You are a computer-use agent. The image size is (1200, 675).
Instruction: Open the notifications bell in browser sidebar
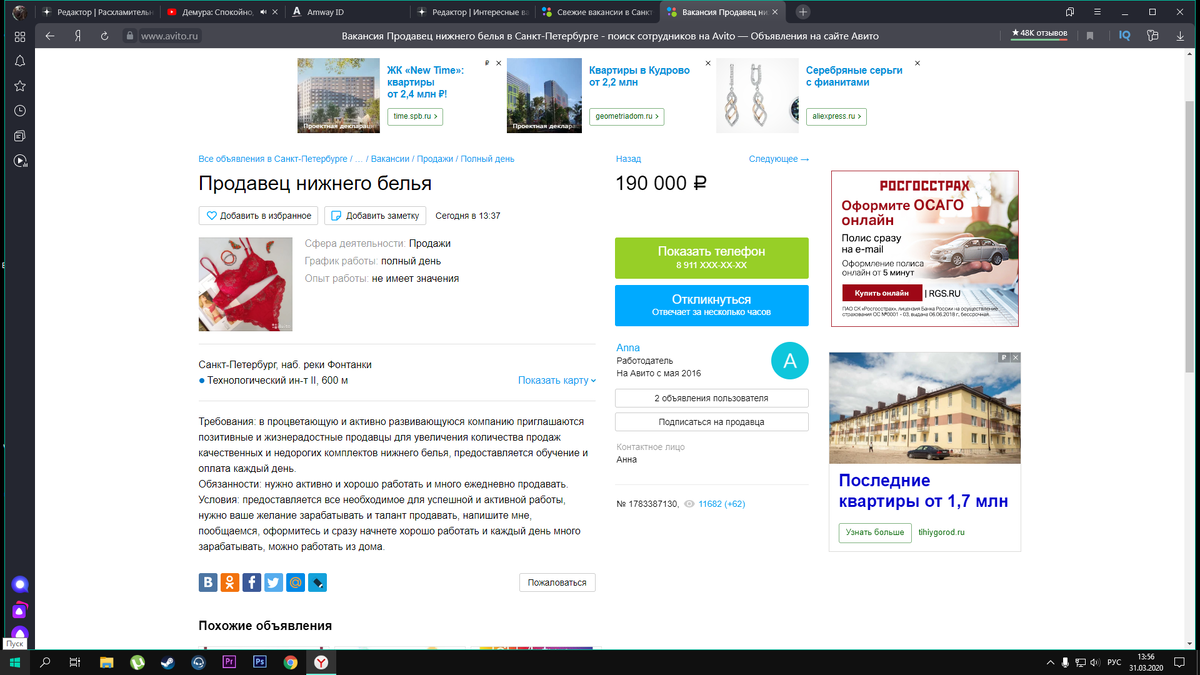(x=20, y=61)
